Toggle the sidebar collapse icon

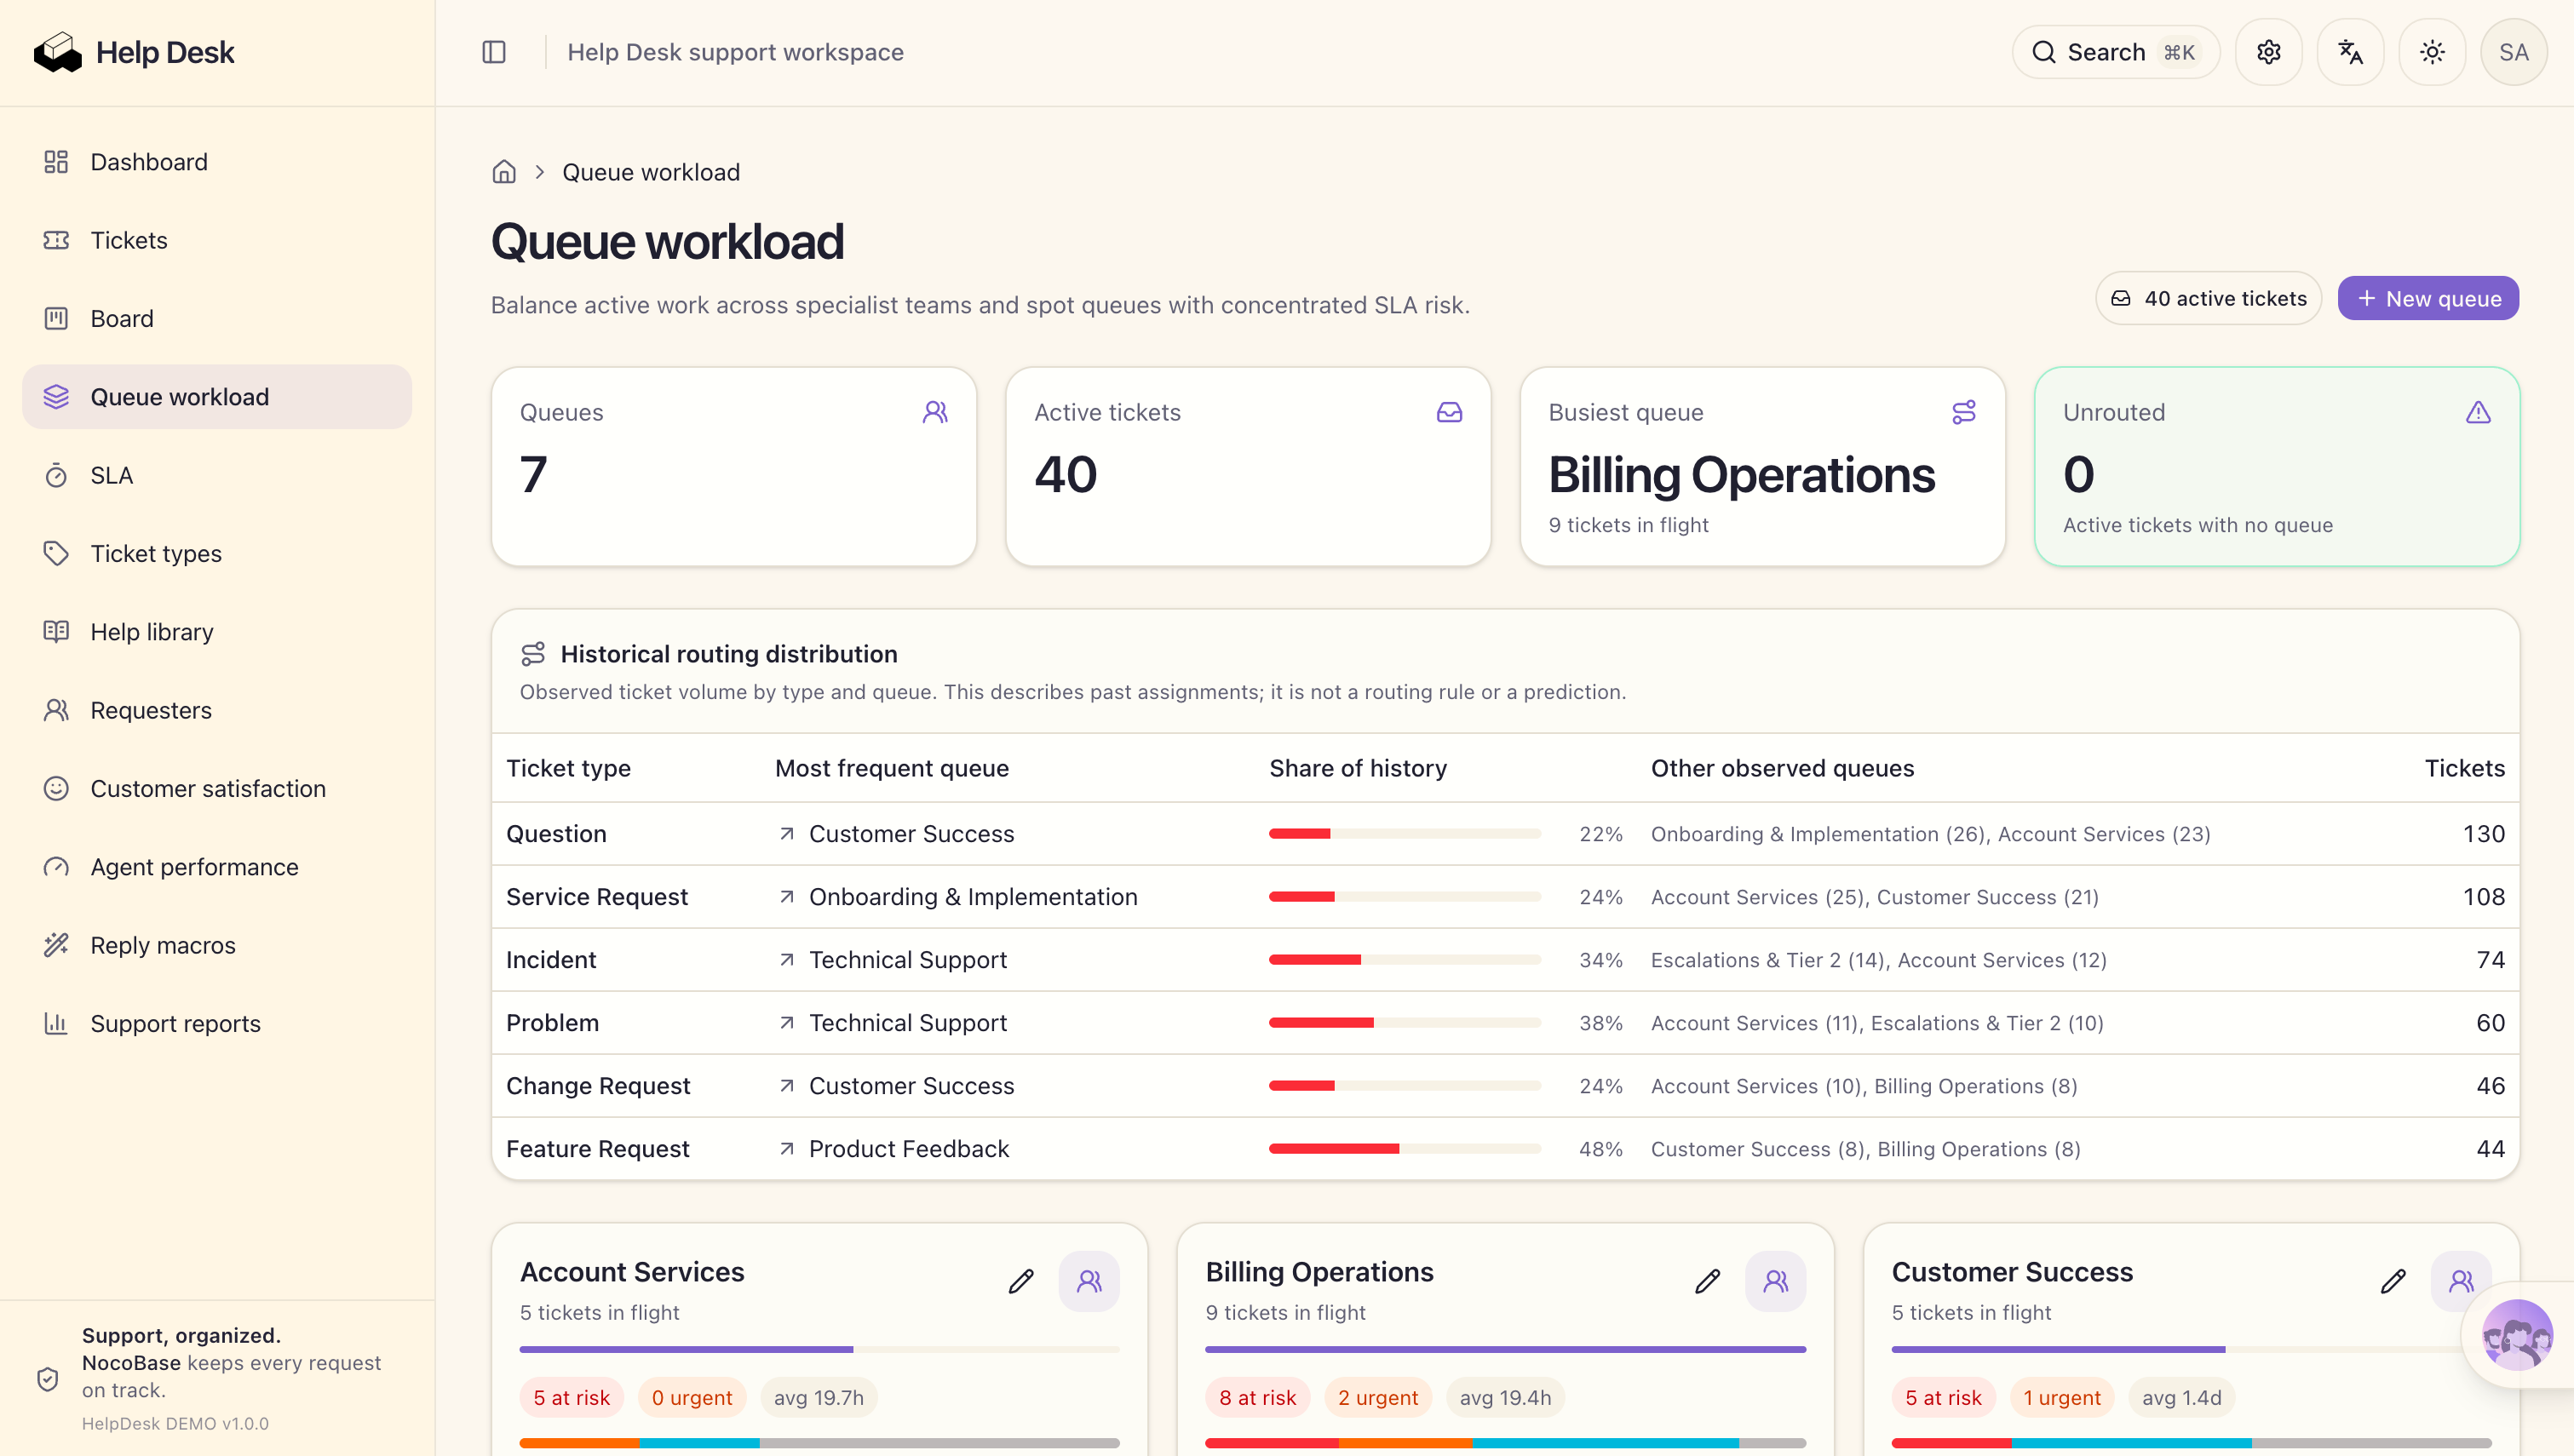click(494, 52)
